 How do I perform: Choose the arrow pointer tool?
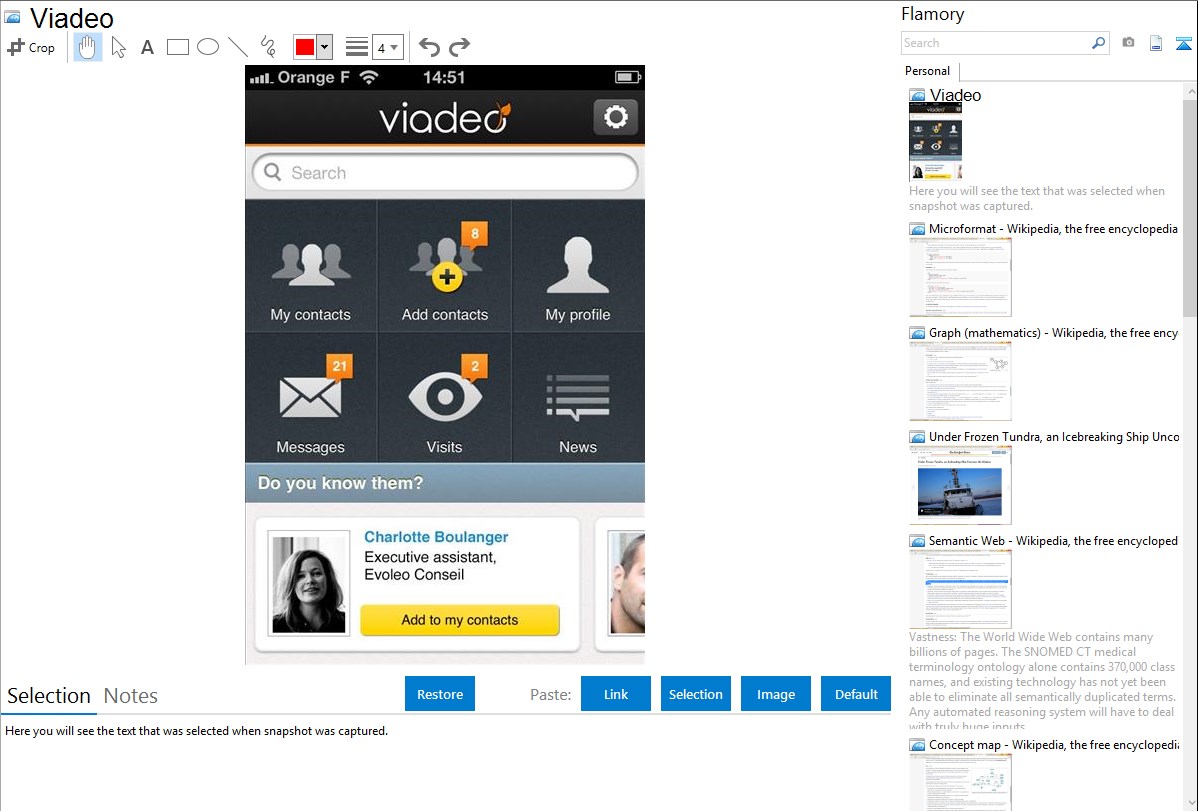point(118,47)
